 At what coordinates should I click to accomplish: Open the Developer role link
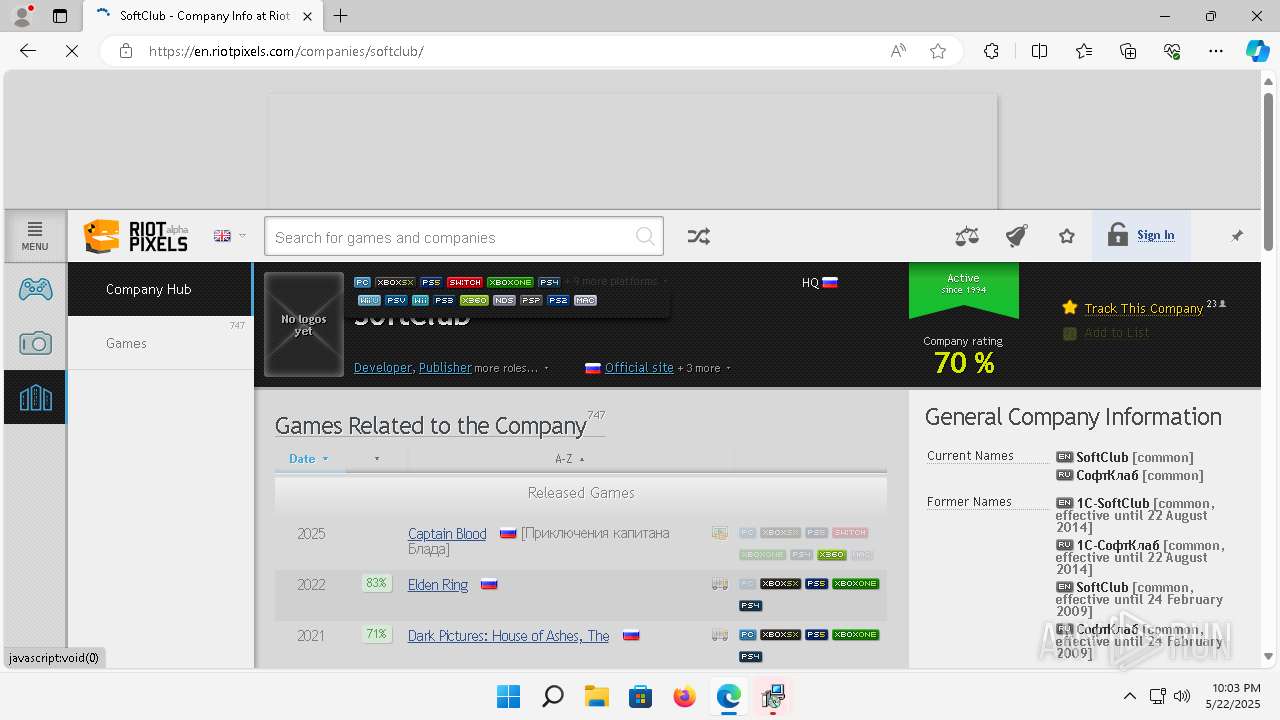[382, 368]
